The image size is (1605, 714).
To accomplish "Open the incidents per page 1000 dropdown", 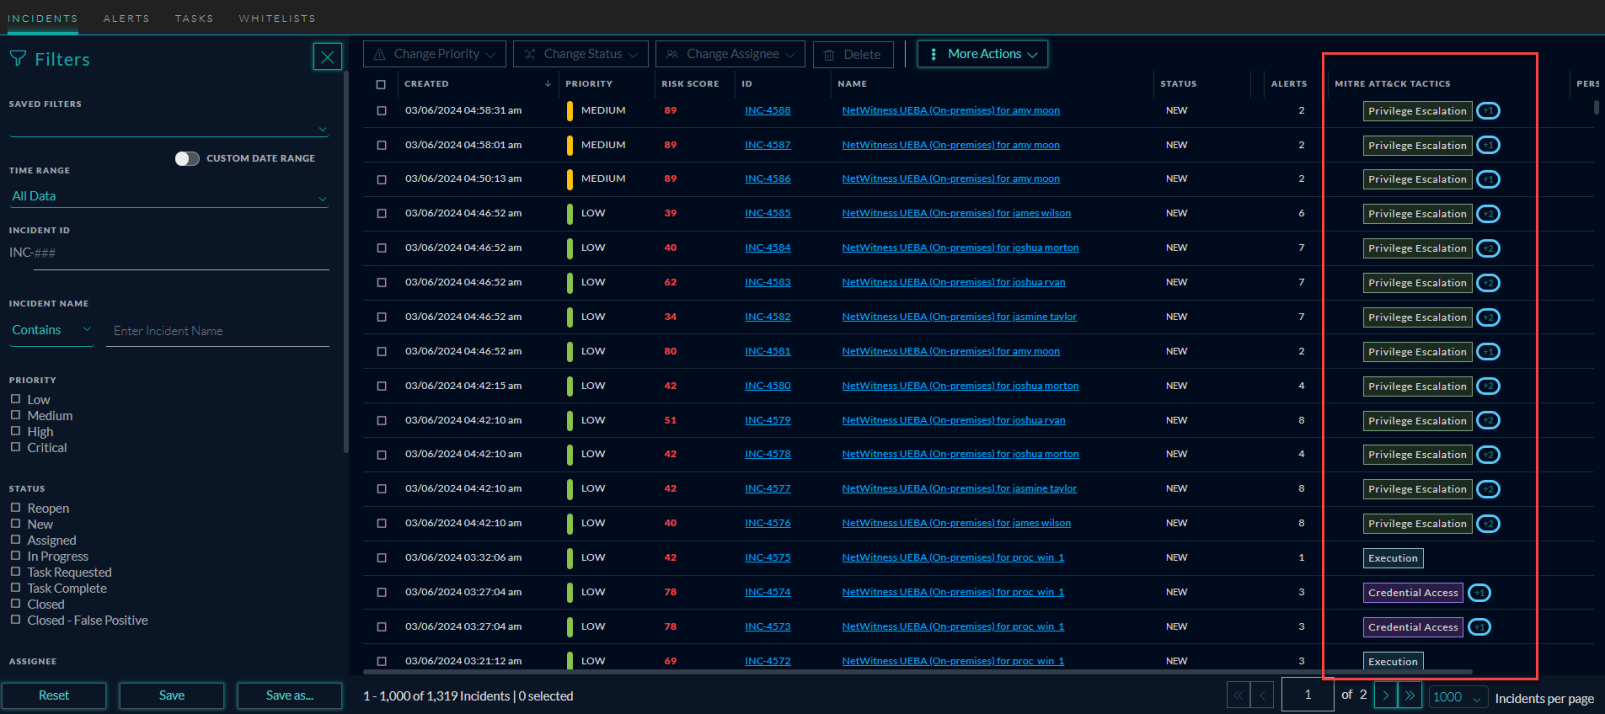I will click(1458, 697).
